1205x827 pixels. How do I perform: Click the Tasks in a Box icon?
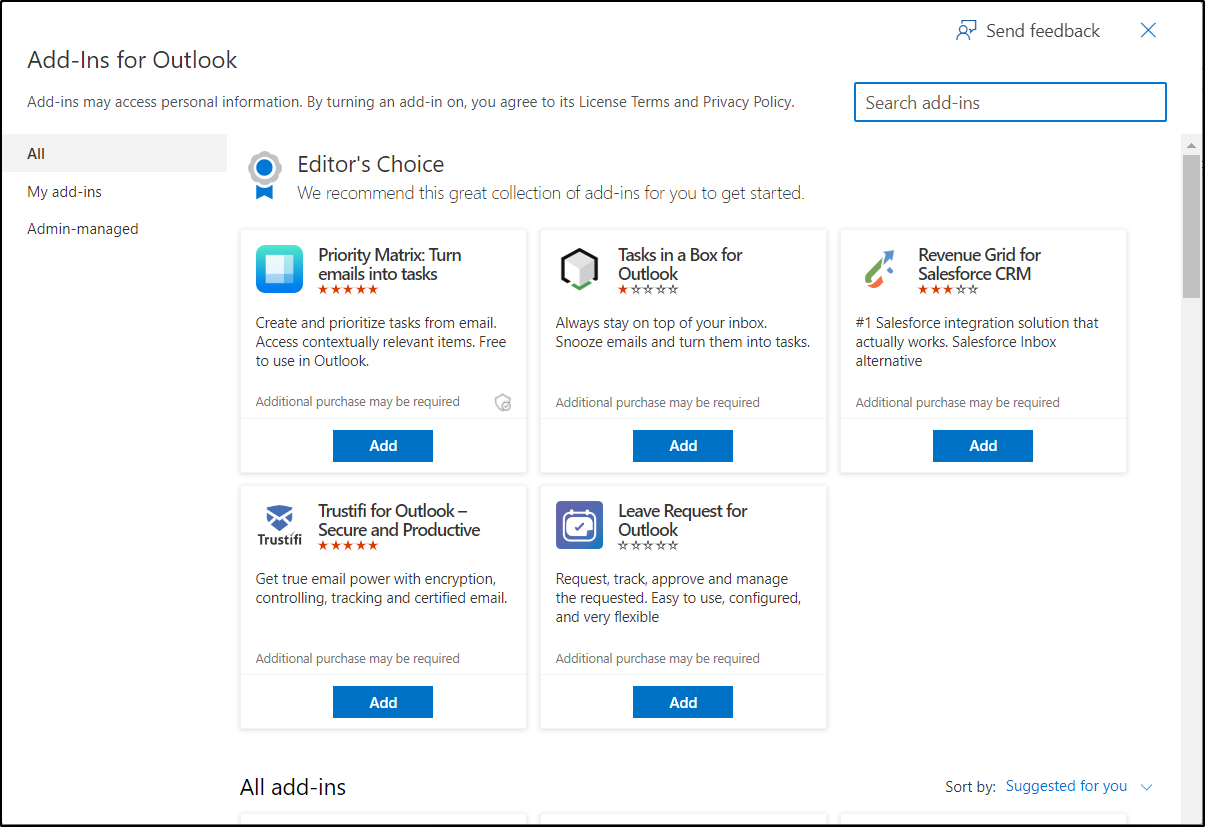(x=579, y=269)
